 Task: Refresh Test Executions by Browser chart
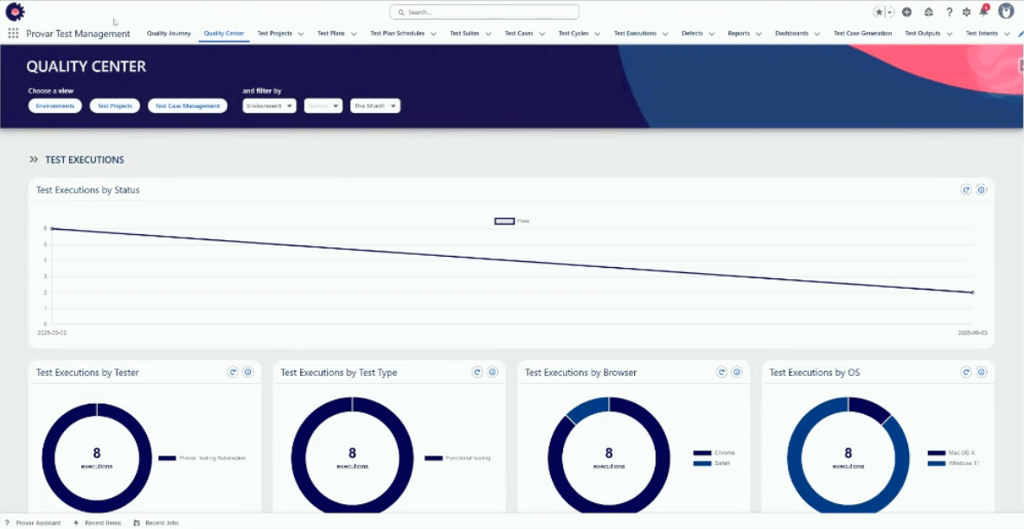pos(722,372)
